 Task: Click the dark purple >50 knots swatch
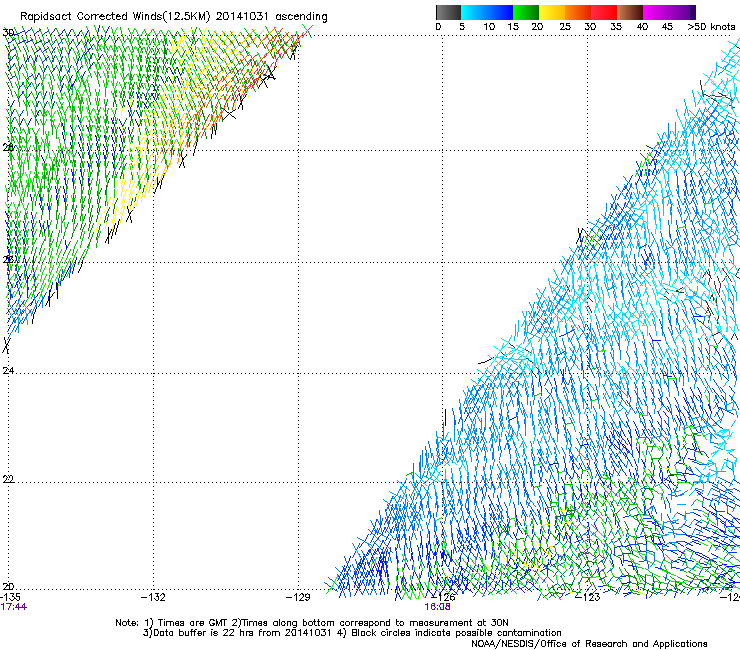pyautogui.click(x=692, y=12)
